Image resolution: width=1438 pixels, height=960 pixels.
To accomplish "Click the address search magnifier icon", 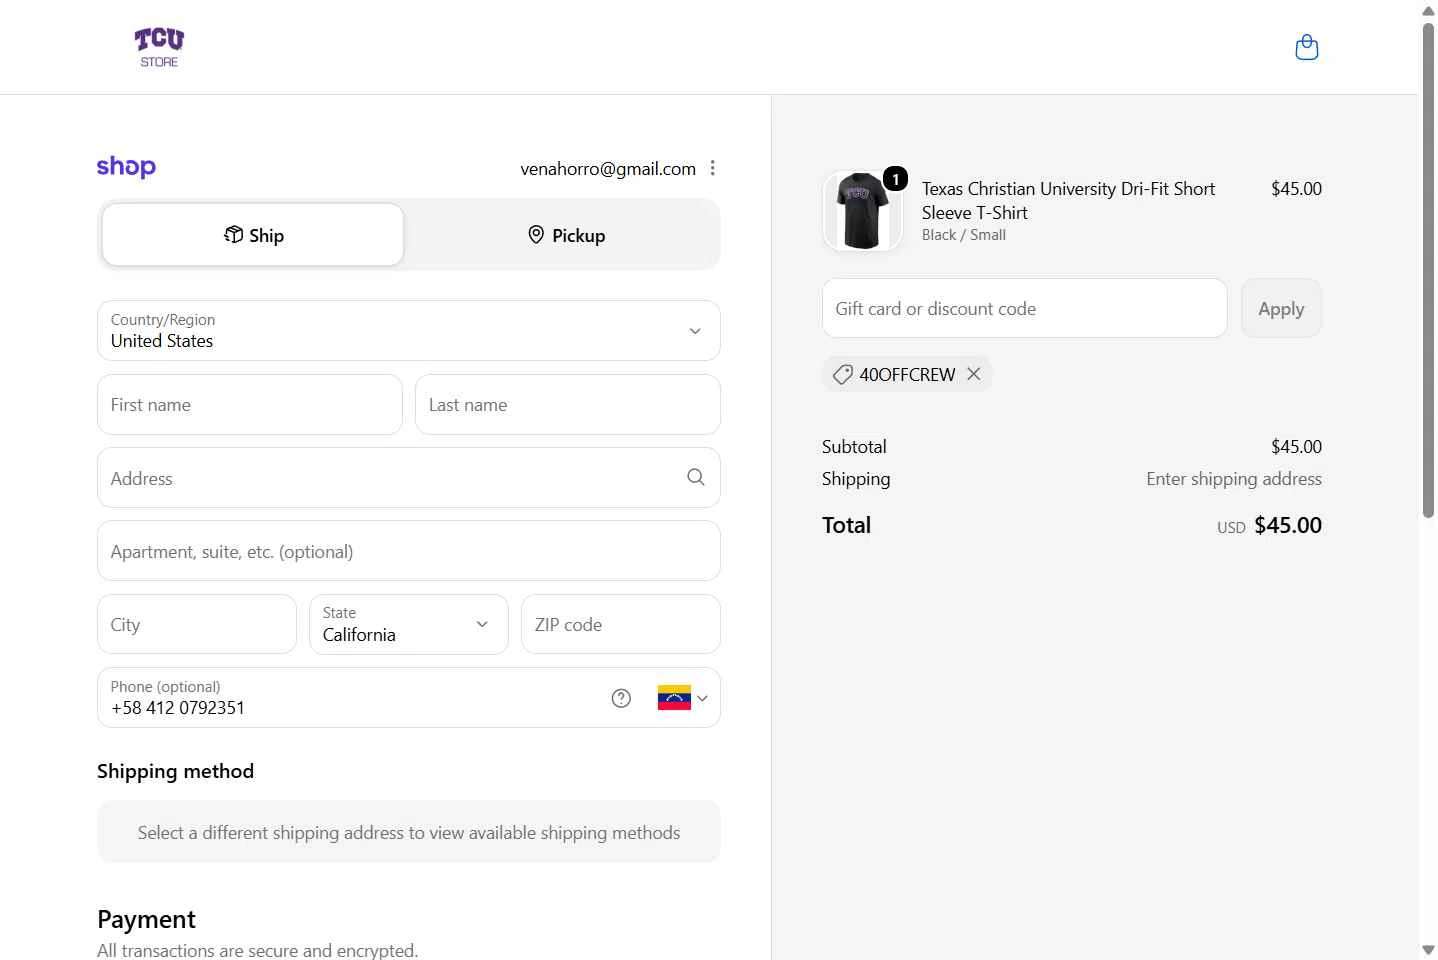I will 696,478.
